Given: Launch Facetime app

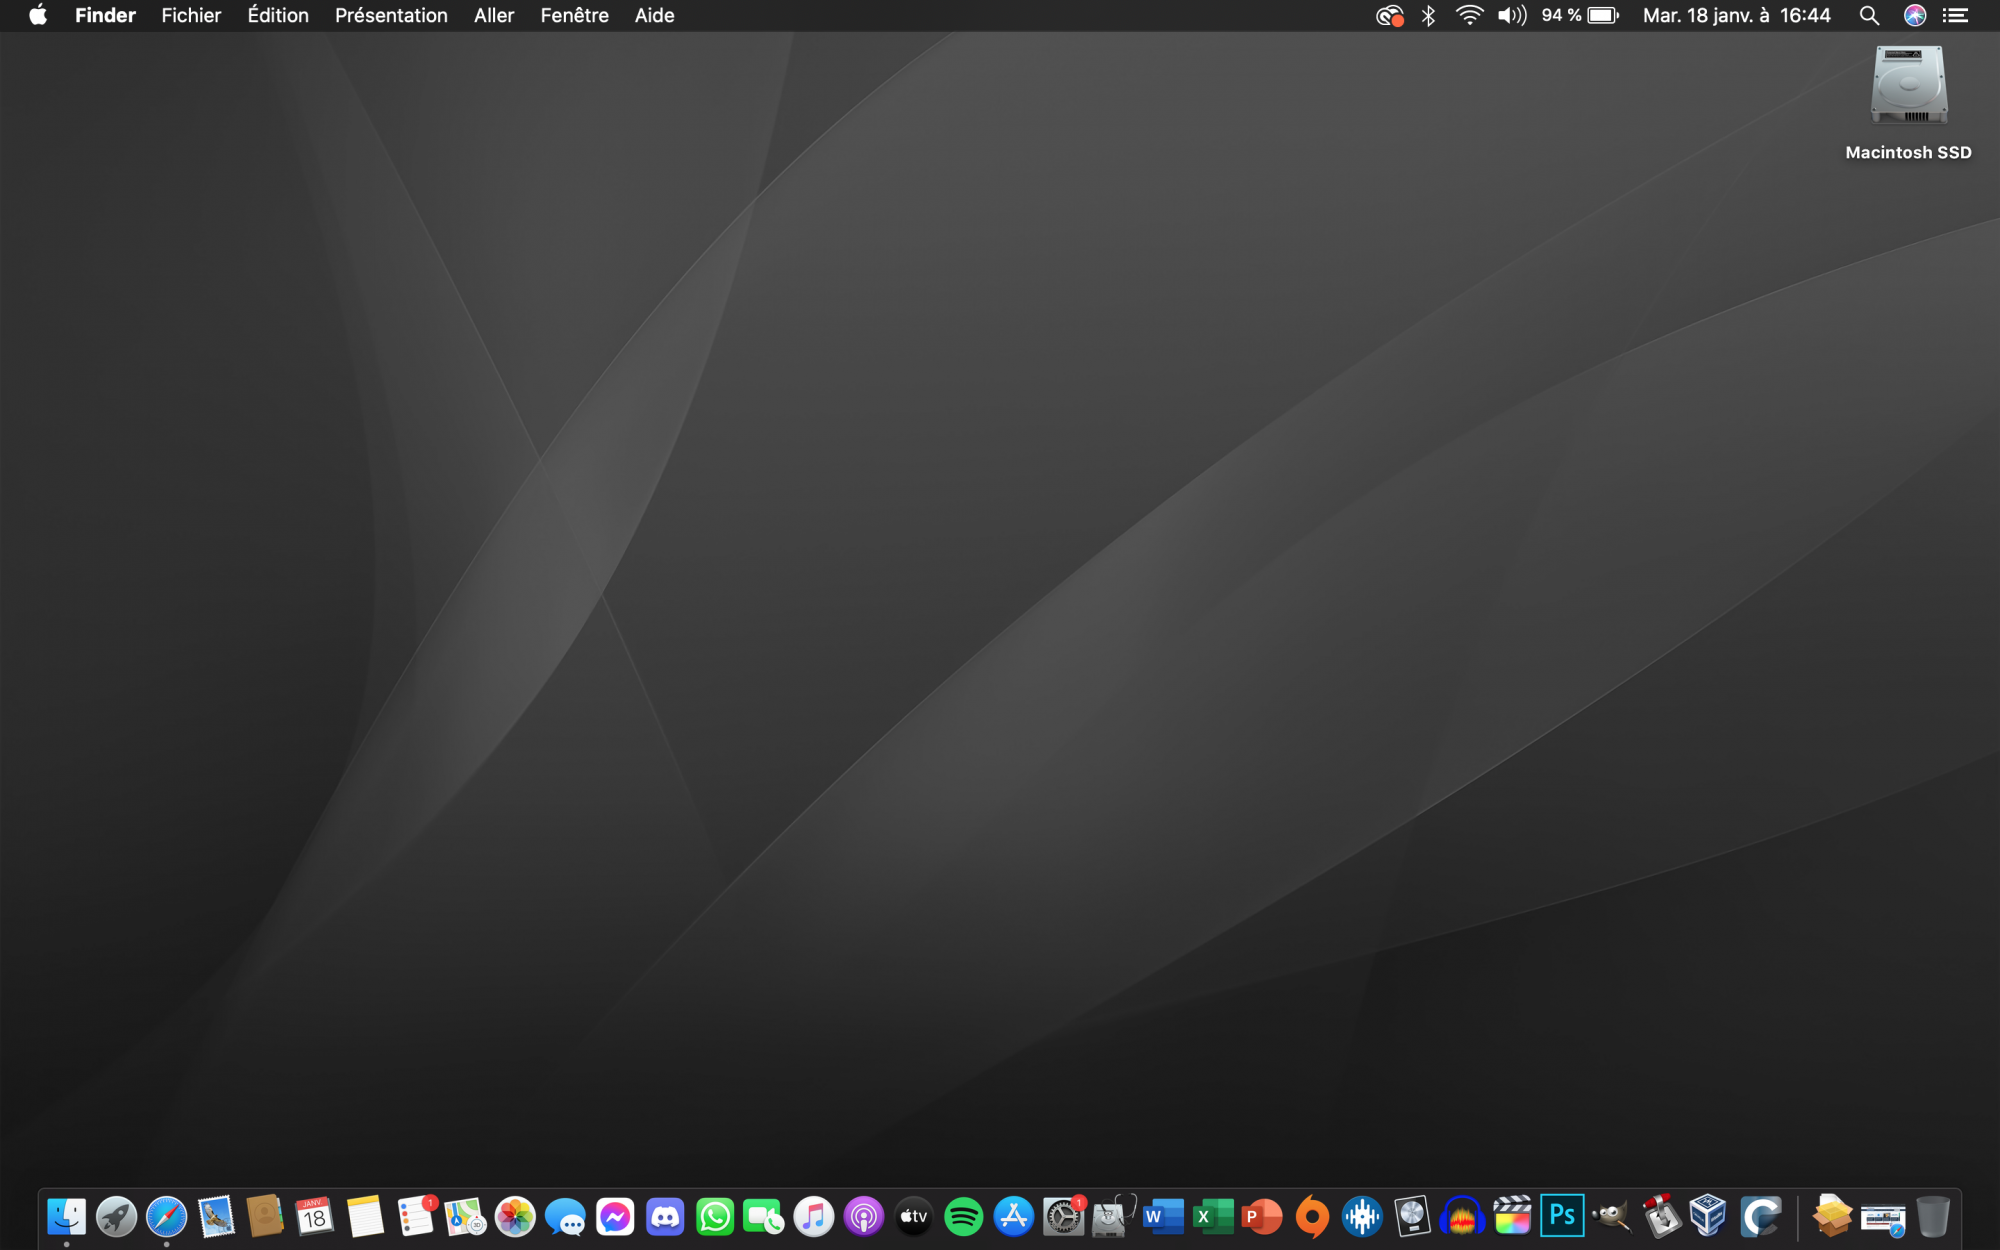Looking at the screenshot, I should pos(765,1217).
